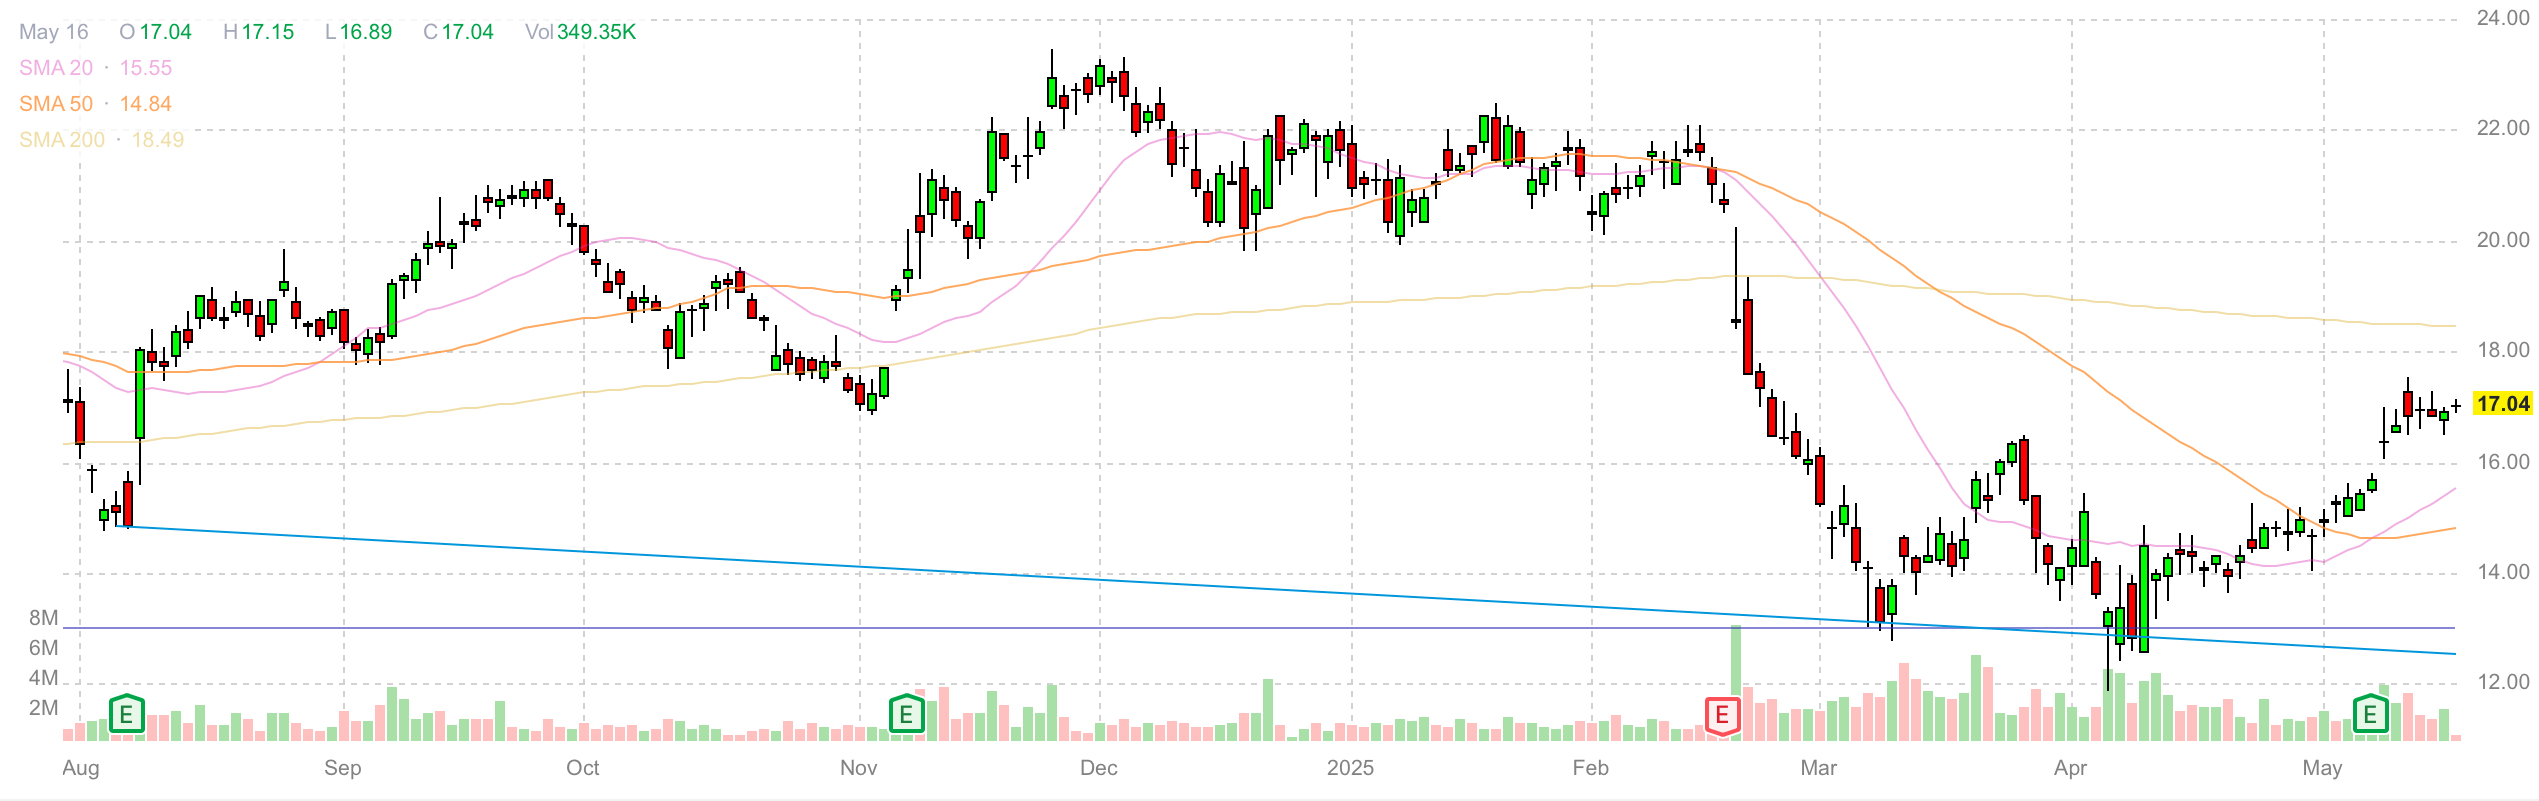Screen dimensions: 2539x801
Task: Open the SMA 200 indicator label
Action: tap(62, 140)
